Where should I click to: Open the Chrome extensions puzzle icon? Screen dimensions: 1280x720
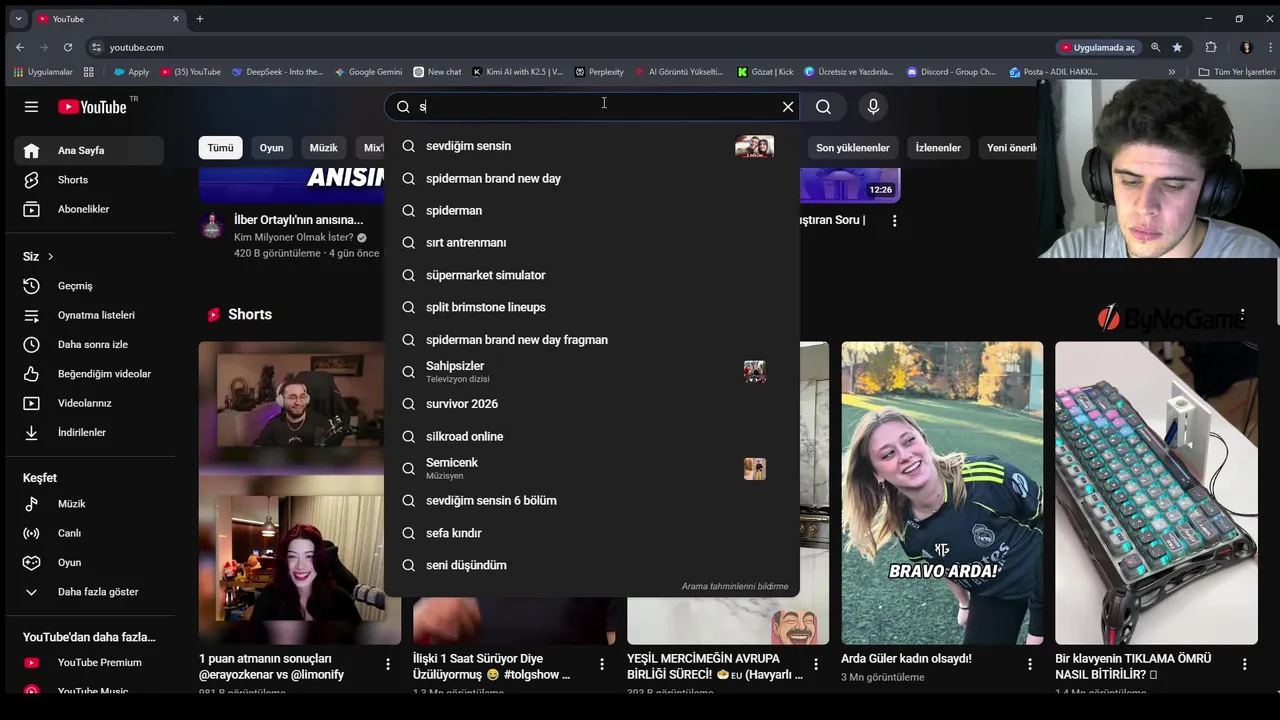coord(1211,47)
